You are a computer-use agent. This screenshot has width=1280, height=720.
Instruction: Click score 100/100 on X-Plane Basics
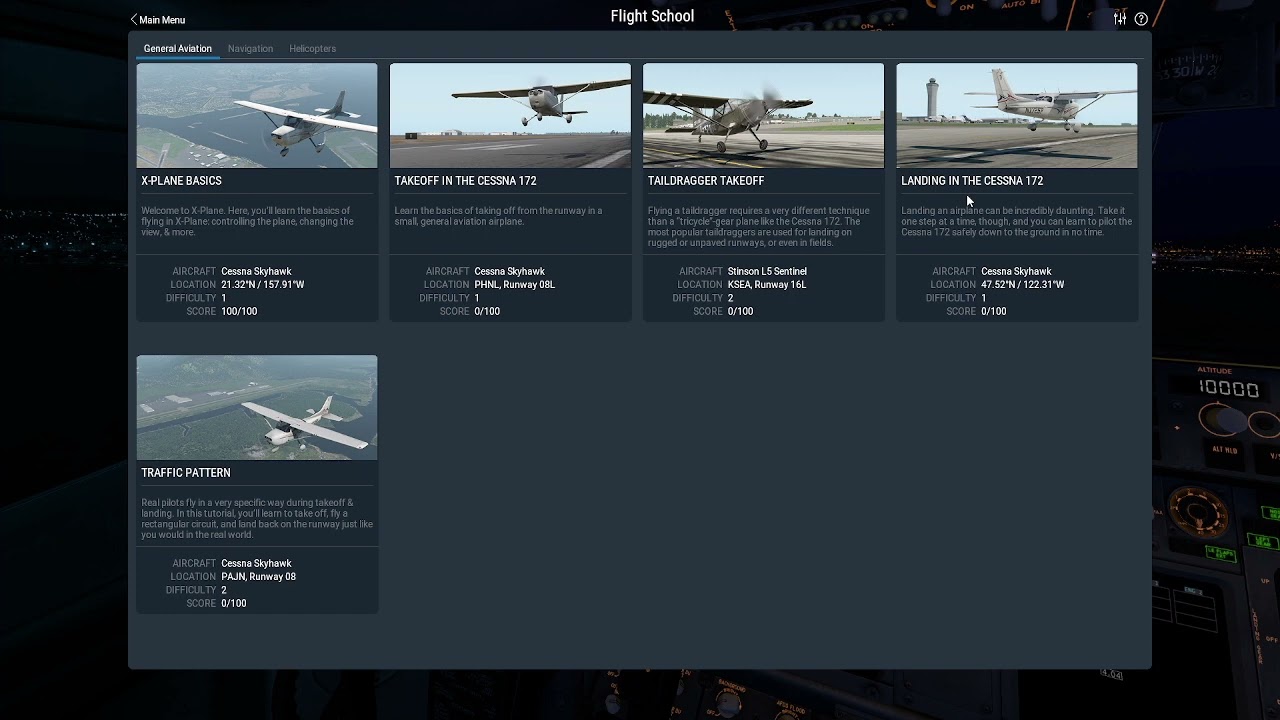click(239, 311)
